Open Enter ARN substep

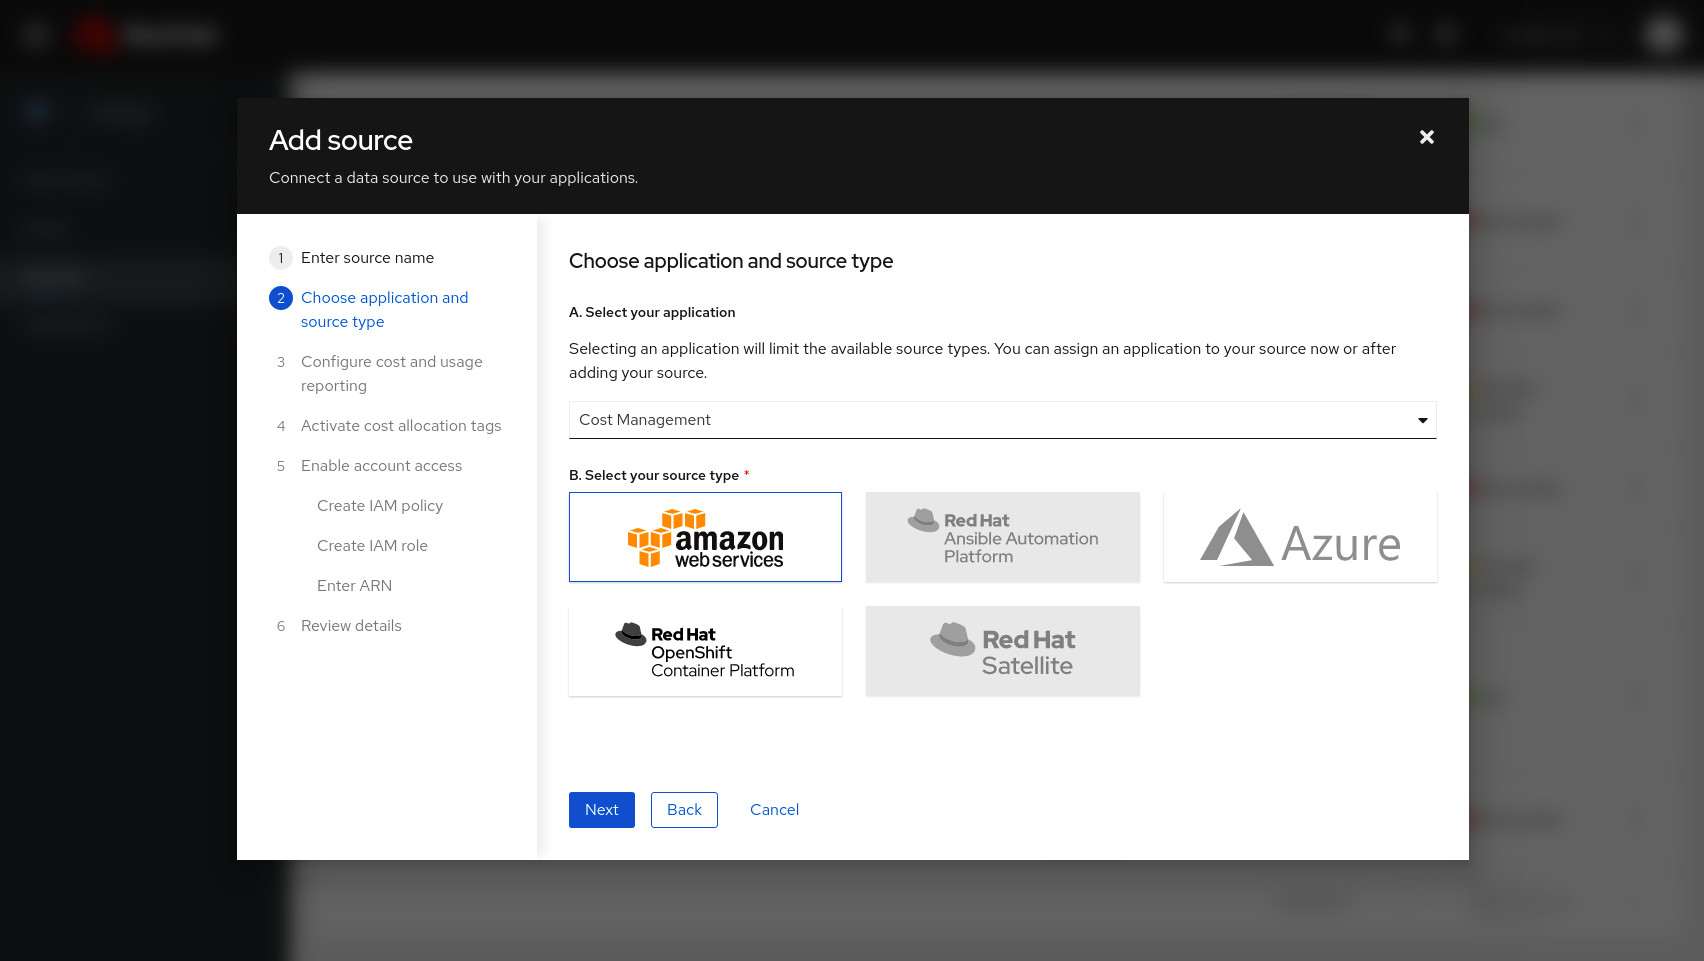click(354, 586)
